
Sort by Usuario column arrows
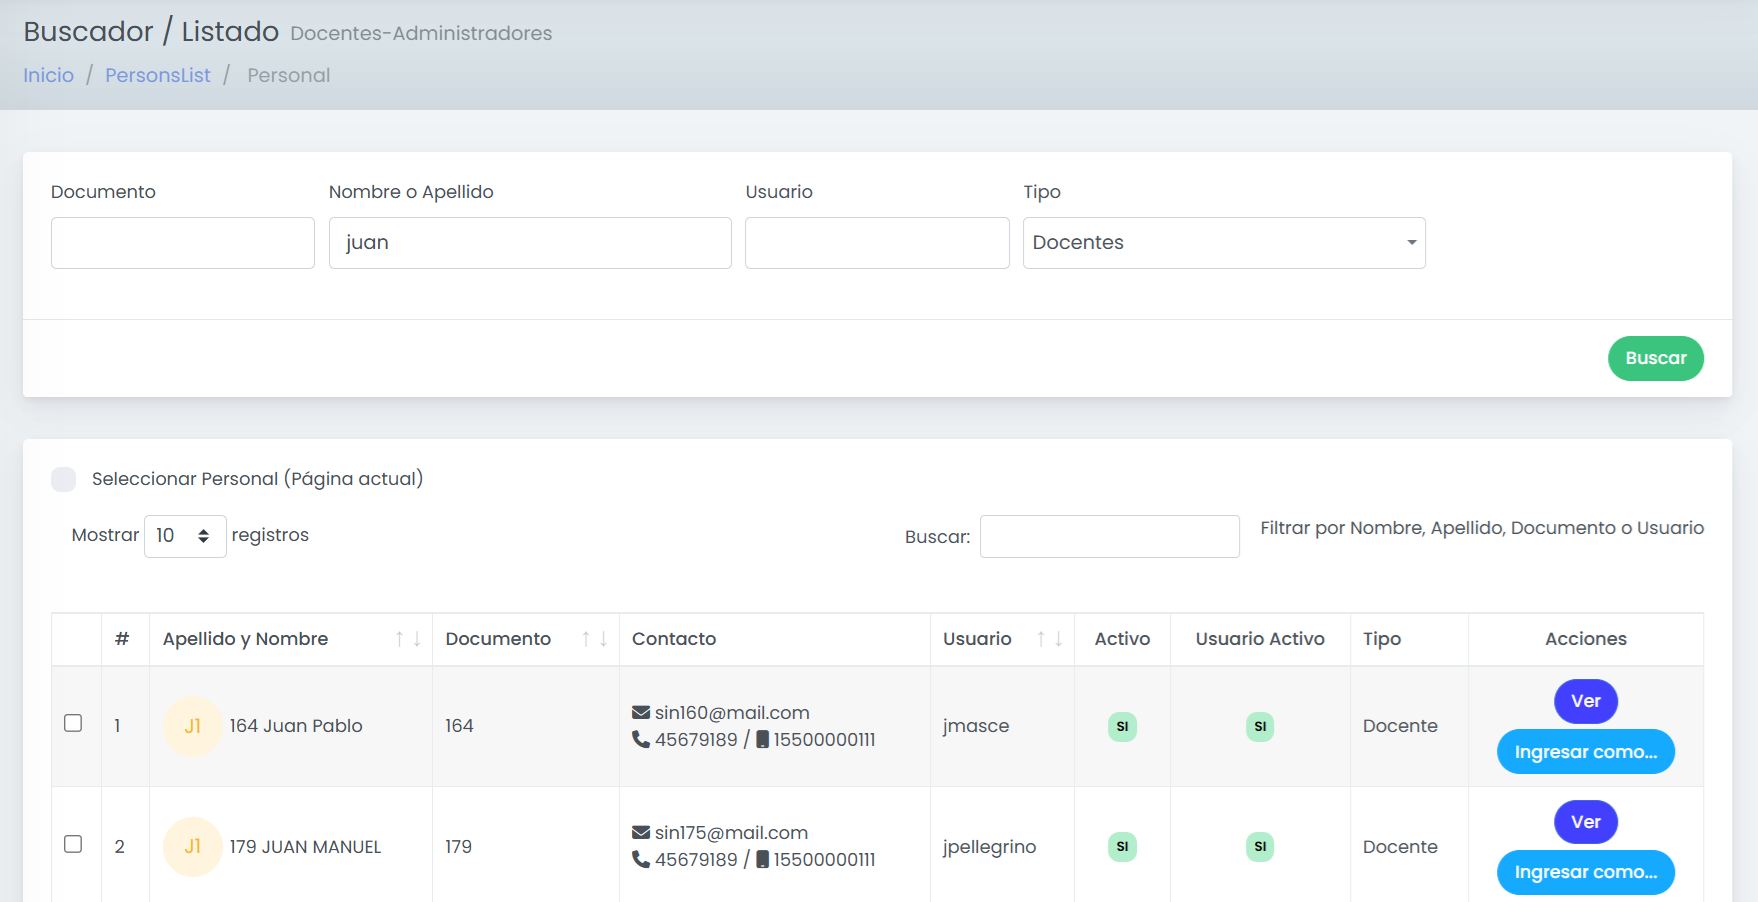pos(1049,639)
